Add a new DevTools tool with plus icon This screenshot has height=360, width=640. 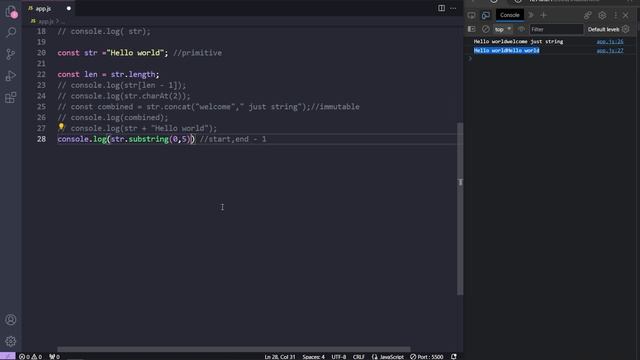pyautogui.click(x=543, y=15)
